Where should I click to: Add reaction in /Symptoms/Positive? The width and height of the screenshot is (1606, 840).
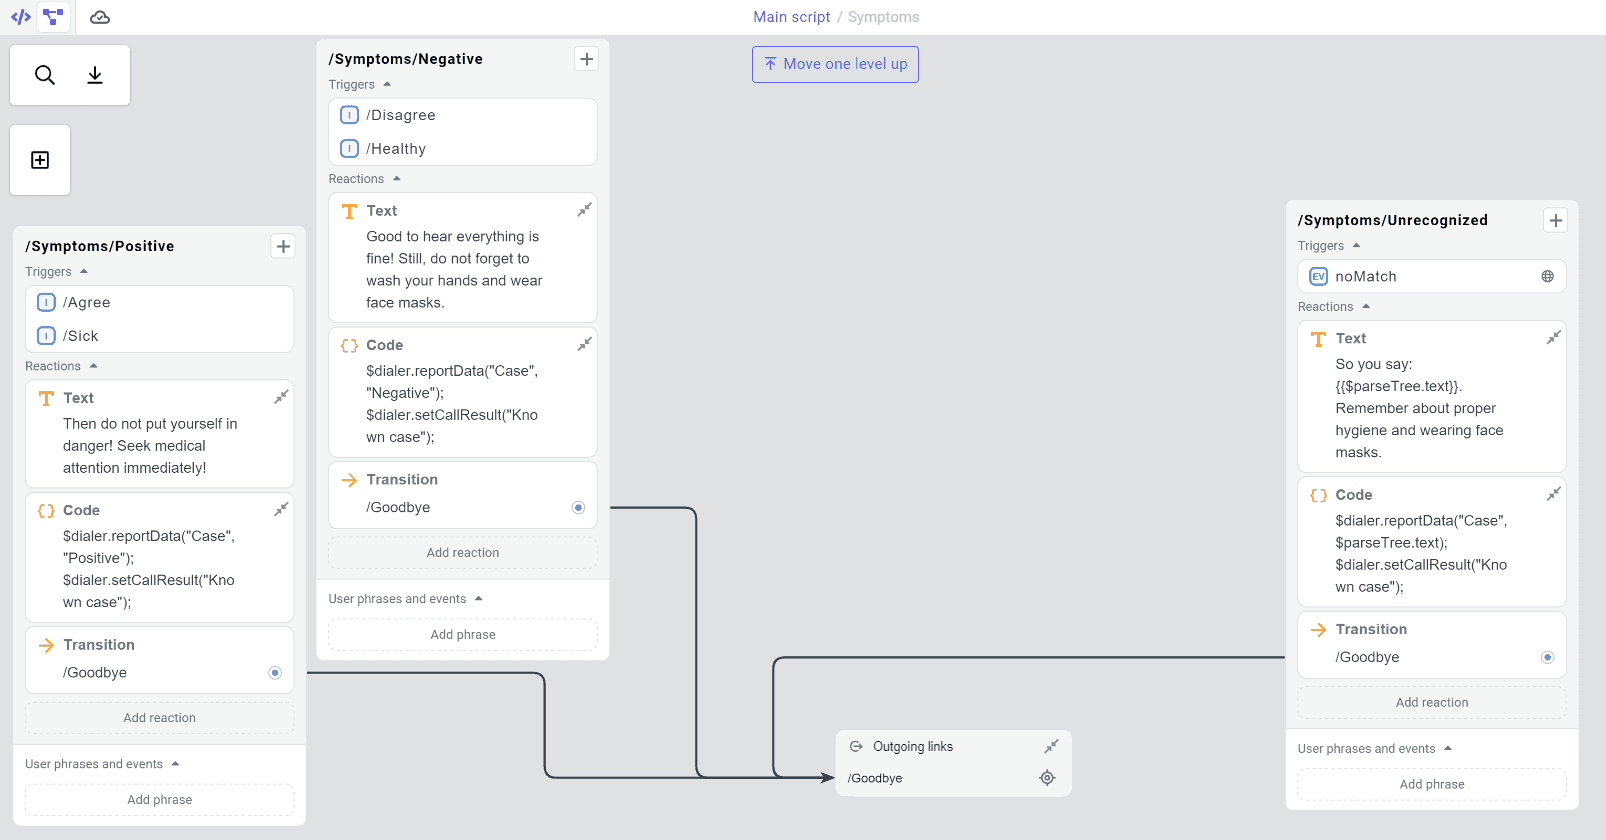point(160,718)
